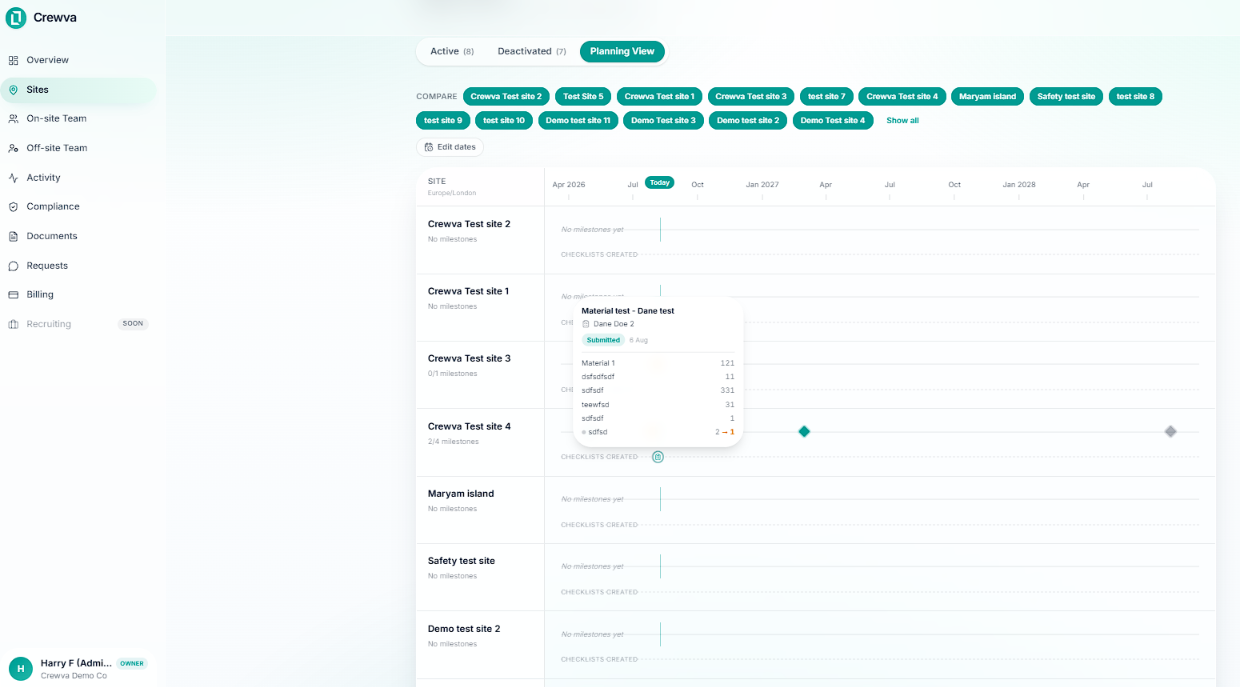
Task: Select the Sites pin icon
Action: coord(13,90)
